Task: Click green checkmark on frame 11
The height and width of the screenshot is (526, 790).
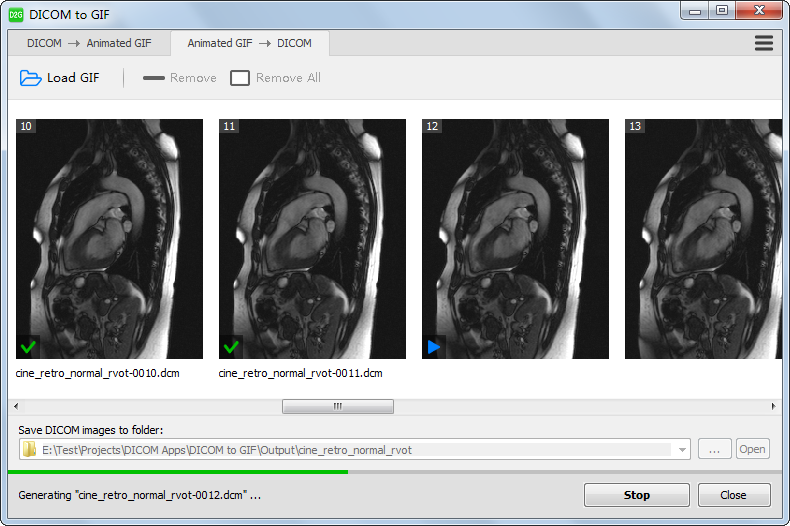Action: point(230,347)
